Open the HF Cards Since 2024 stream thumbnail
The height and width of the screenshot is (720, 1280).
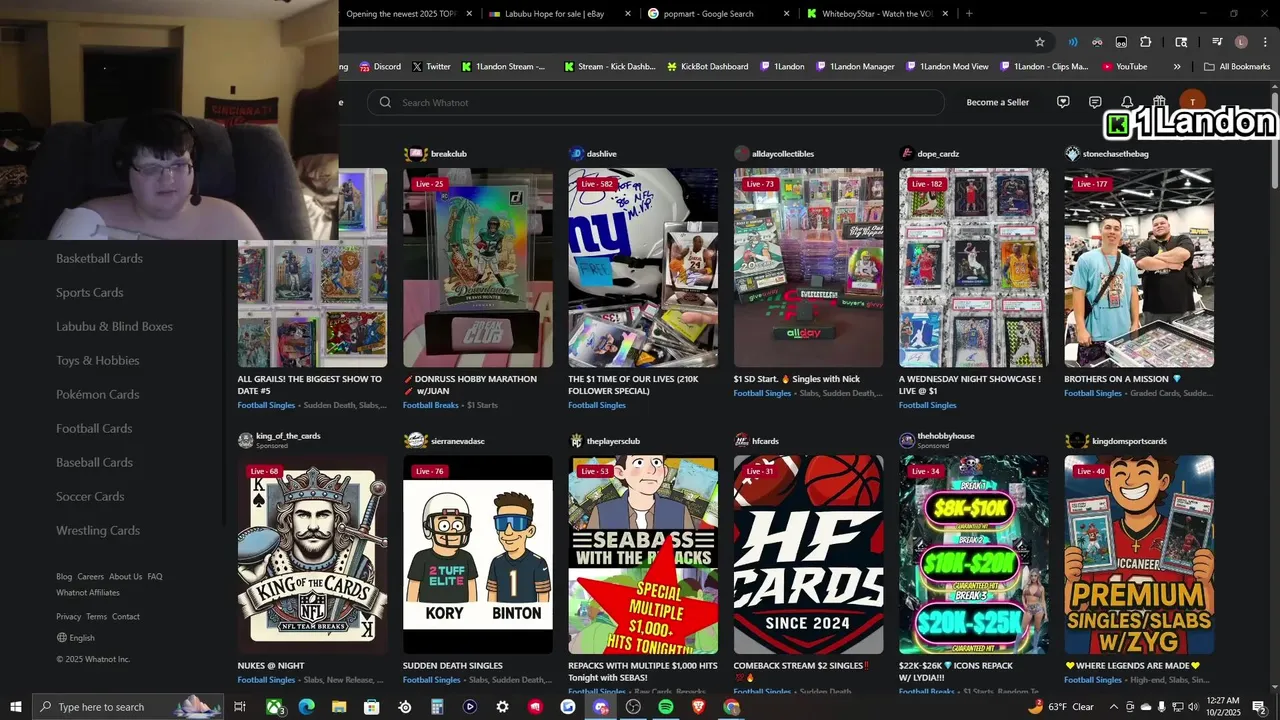pyautogui.click(x=808, y=554)
